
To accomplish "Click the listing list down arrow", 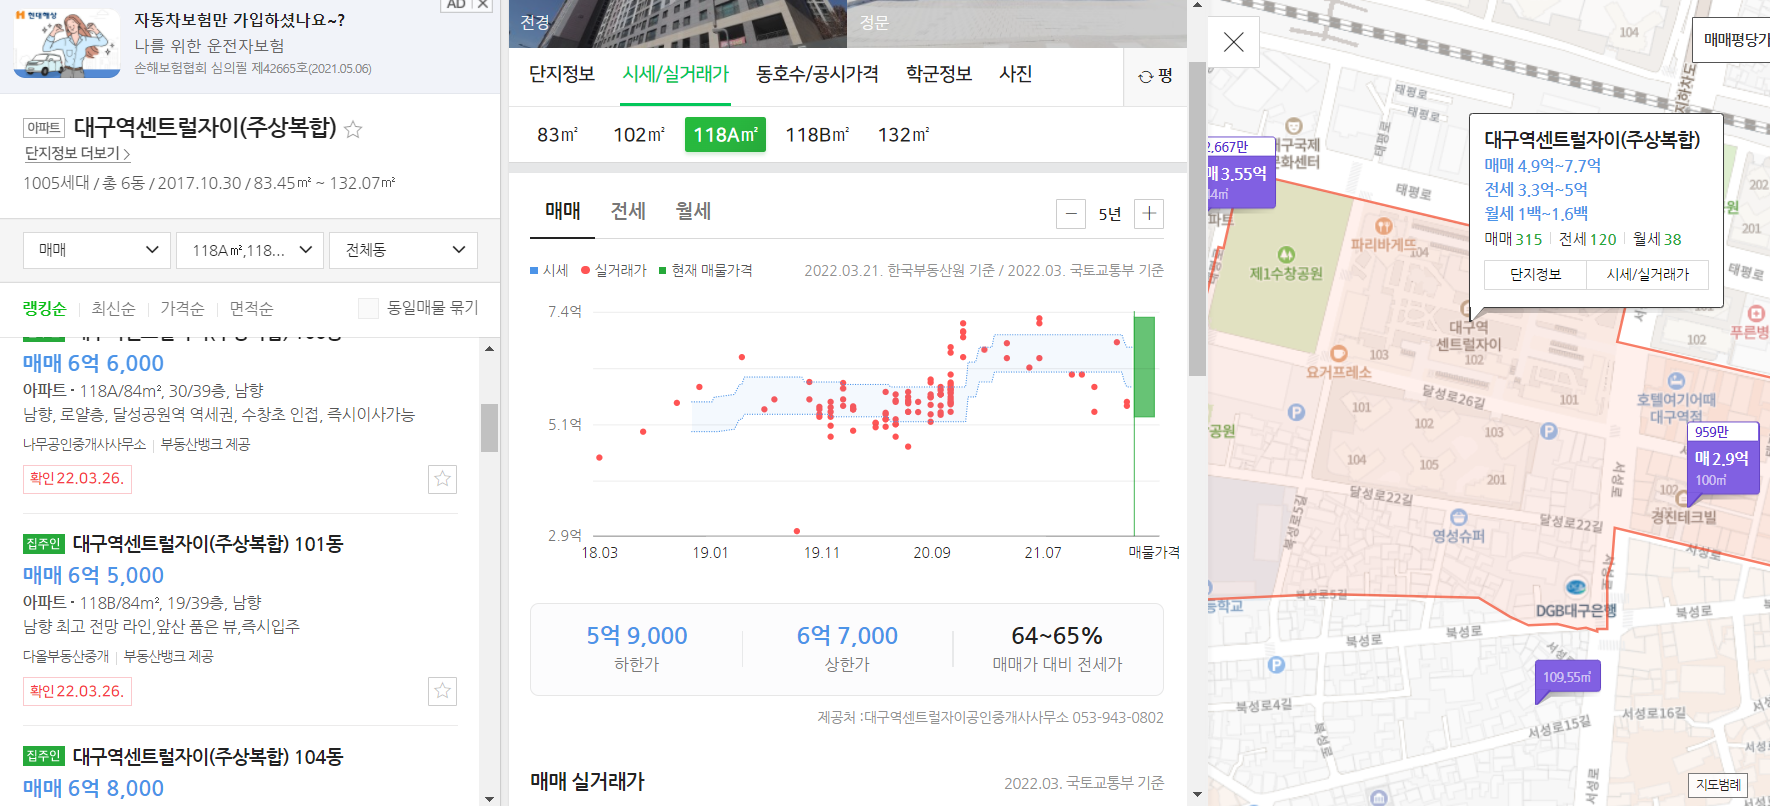I will [489, 798].
